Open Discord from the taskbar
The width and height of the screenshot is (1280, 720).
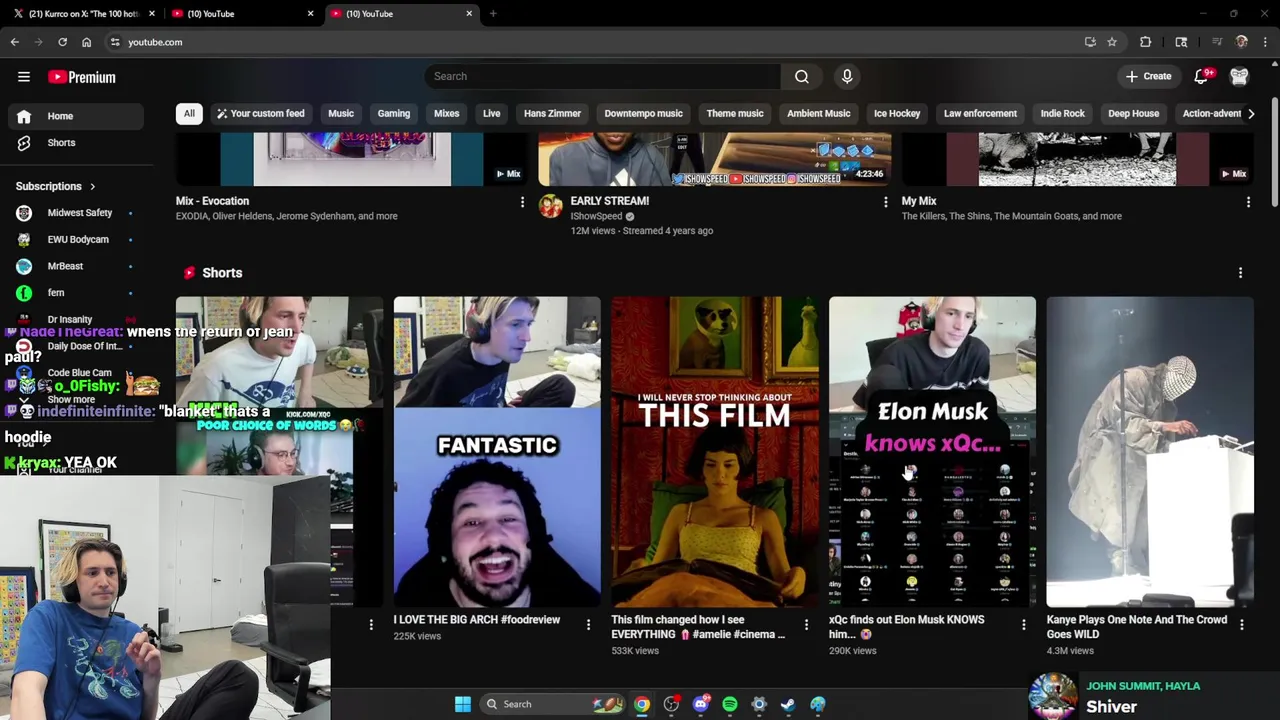[701, 704]
